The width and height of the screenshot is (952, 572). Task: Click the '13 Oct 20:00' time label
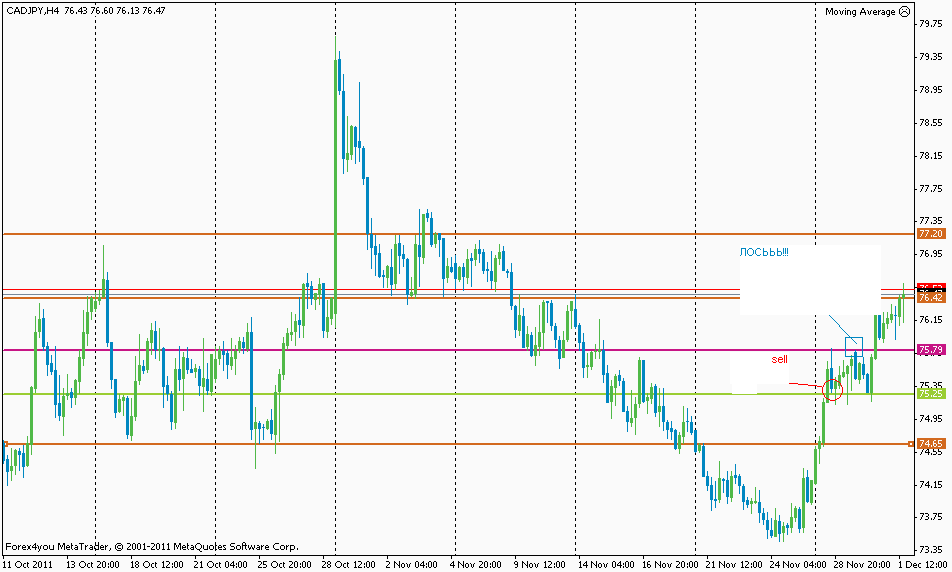coord(93,564)
